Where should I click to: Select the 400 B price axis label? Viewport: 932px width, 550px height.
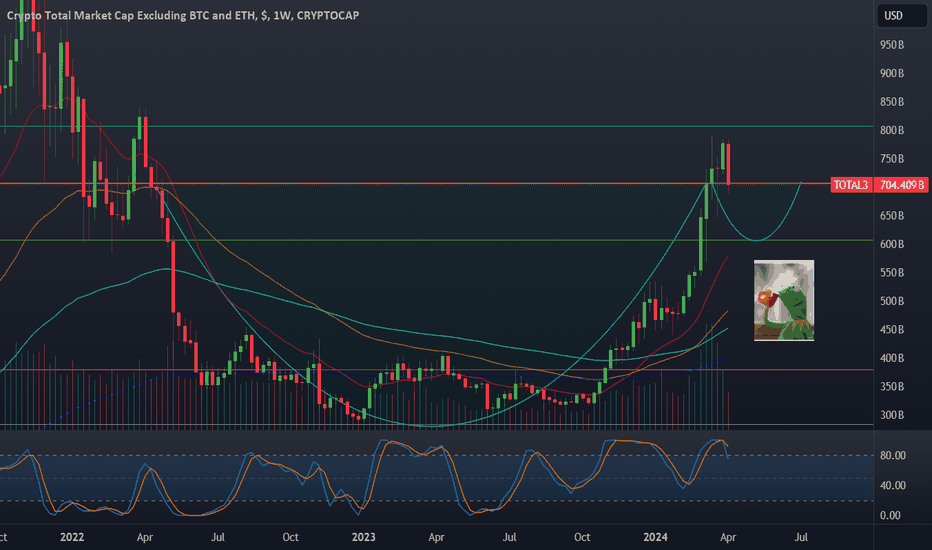click(892, 358)
